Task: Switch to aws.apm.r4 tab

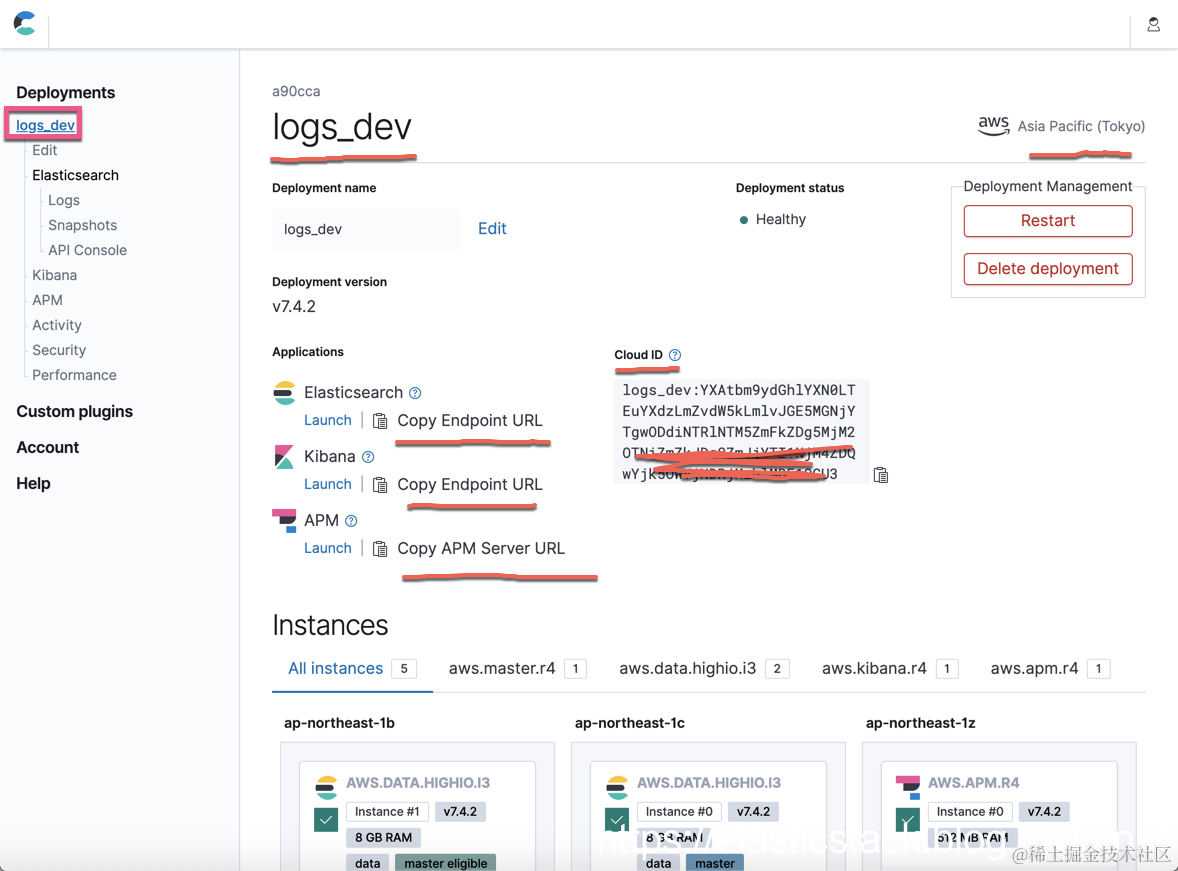Action: 1050,668
